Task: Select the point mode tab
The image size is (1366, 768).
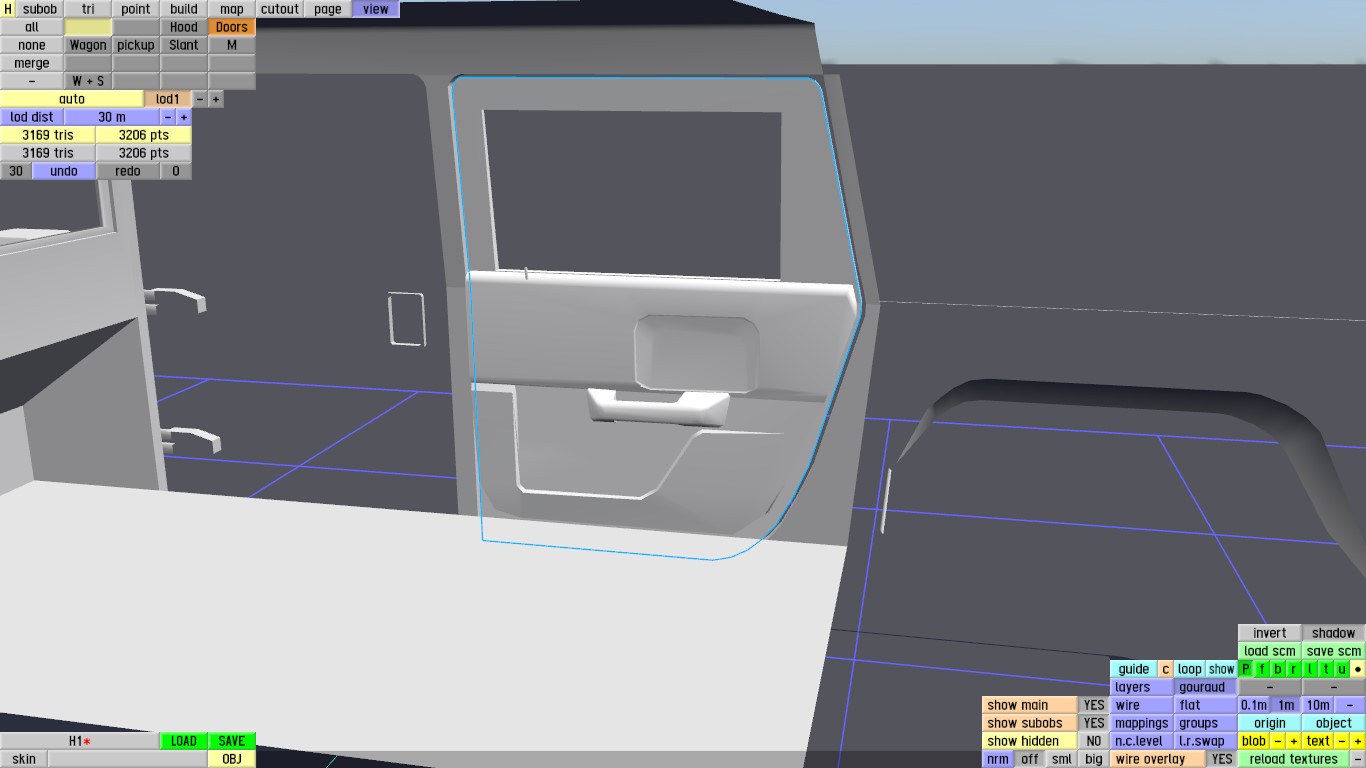Action: (x=136, y=9)
